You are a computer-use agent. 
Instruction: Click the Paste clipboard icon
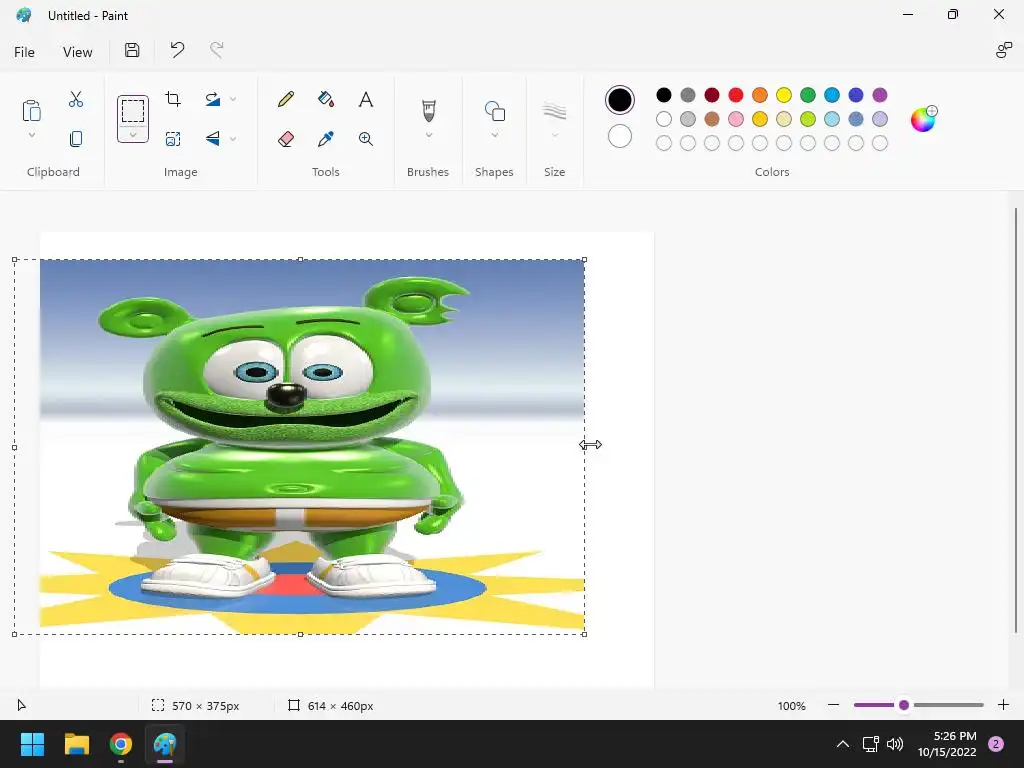pos(31,110)
